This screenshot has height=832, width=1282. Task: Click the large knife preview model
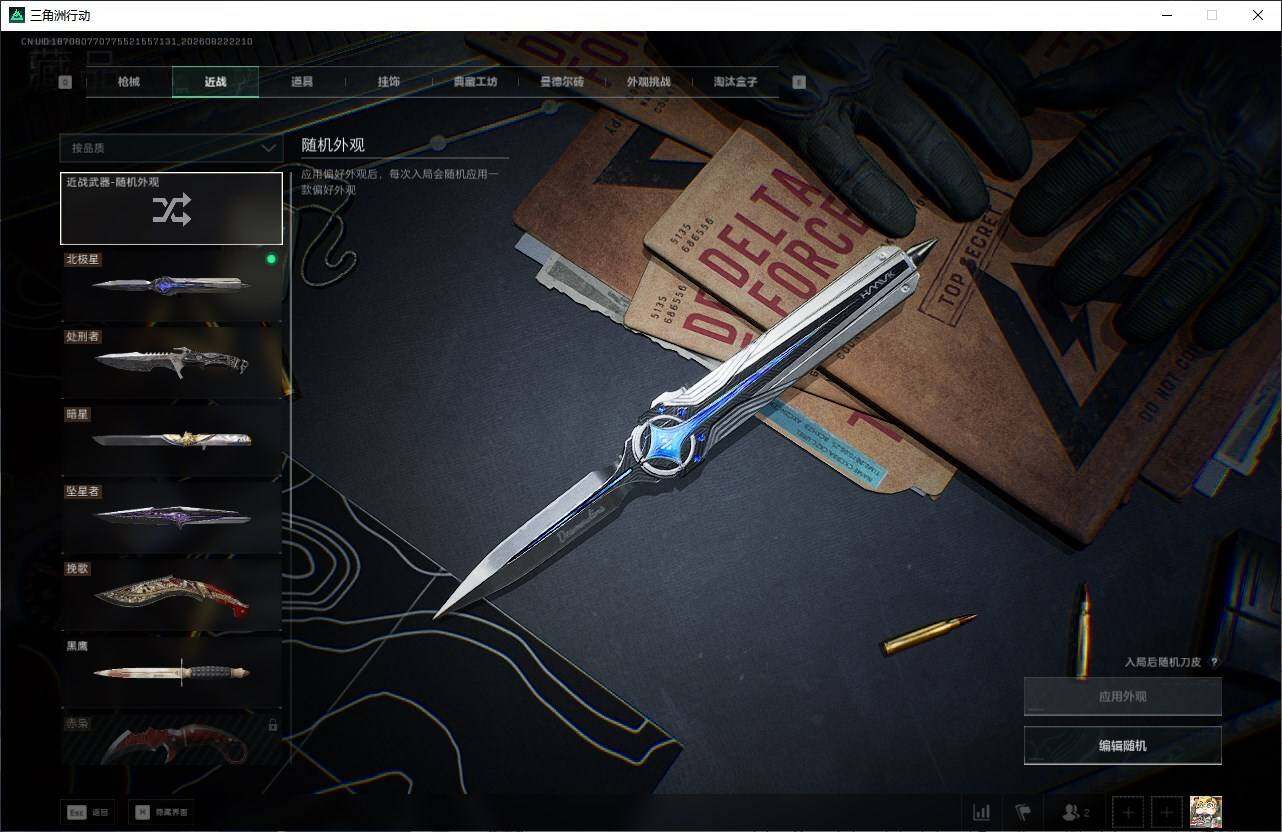(686, 429)
